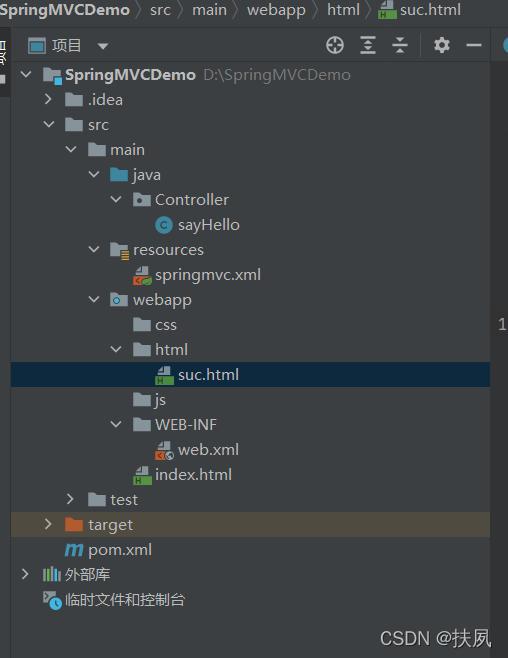Click the web.xml file icon
This screenshot has width=508, height=658.
pos(164,450)
